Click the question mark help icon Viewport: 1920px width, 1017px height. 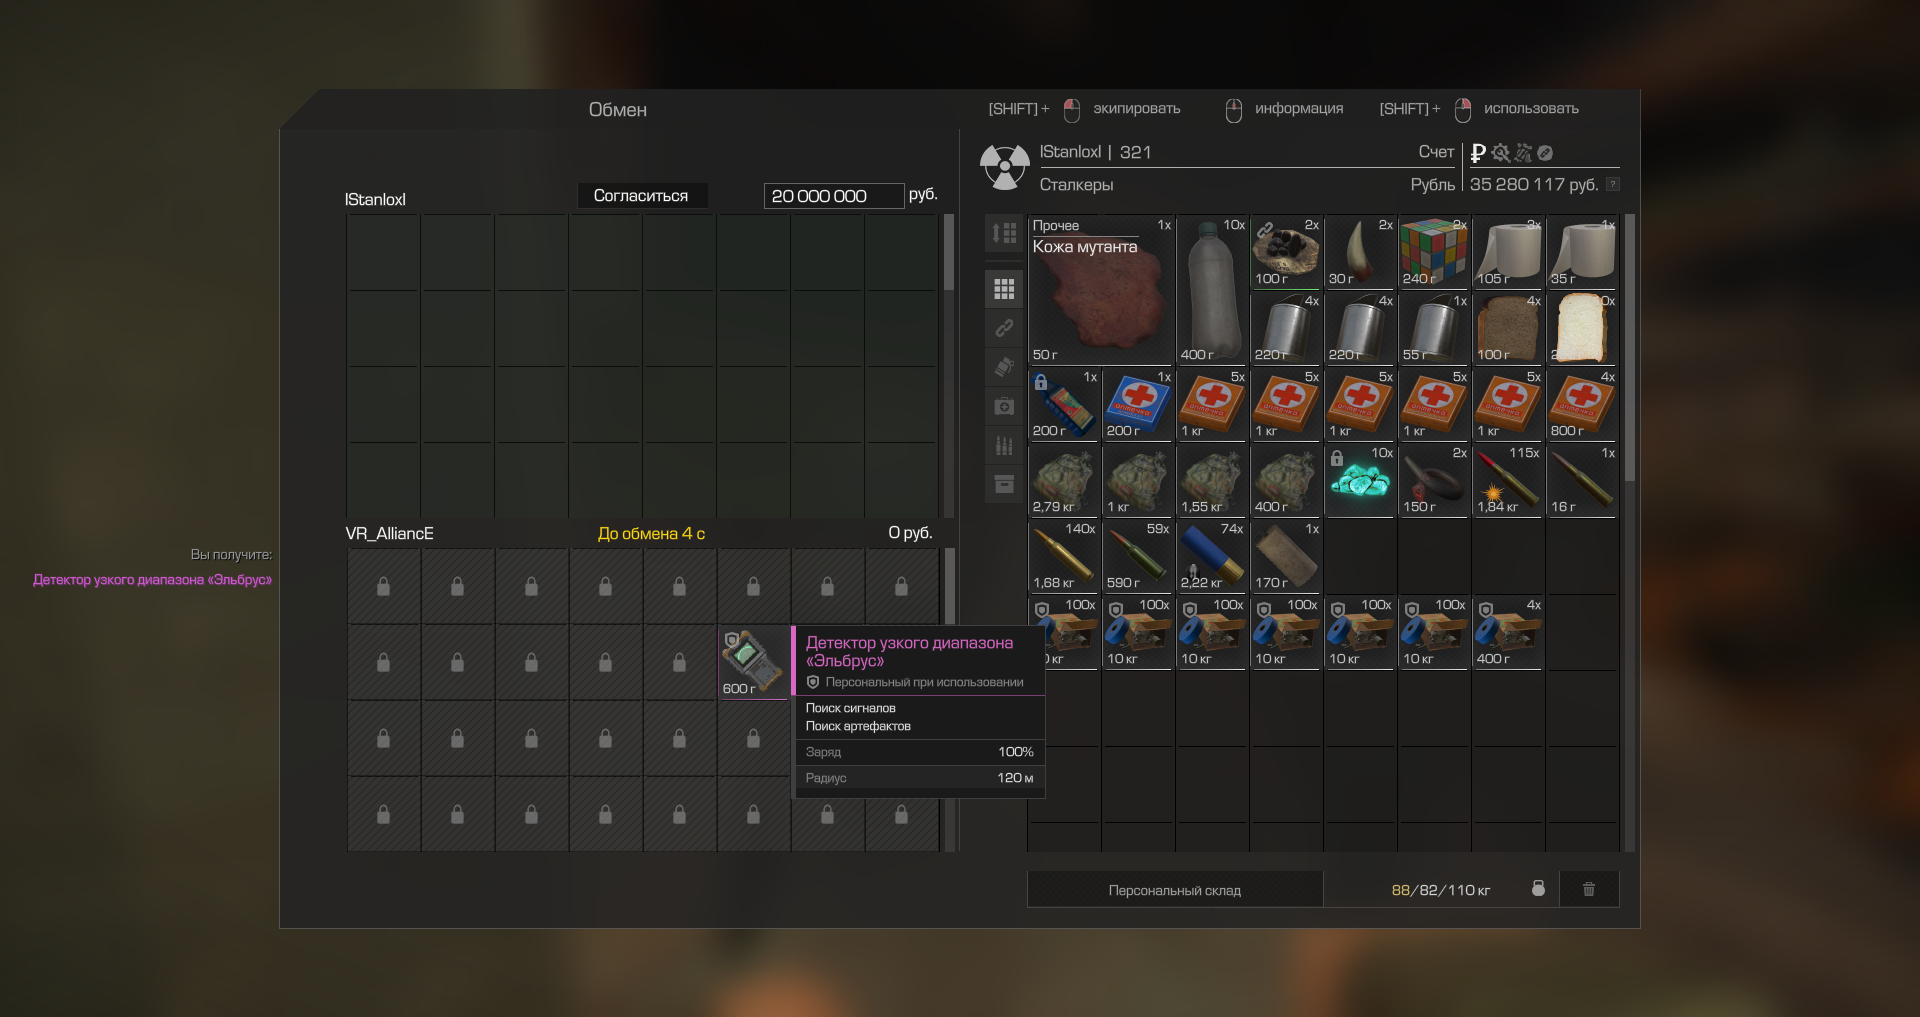click(1612, 184)
